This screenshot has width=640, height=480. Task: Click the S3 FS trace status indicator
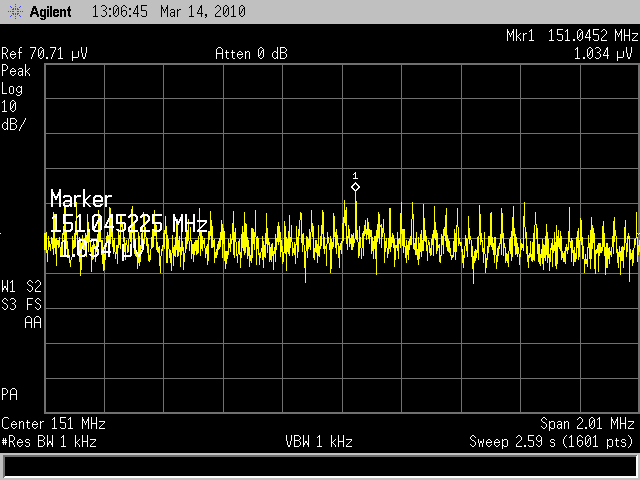click(x=22, y=303)
